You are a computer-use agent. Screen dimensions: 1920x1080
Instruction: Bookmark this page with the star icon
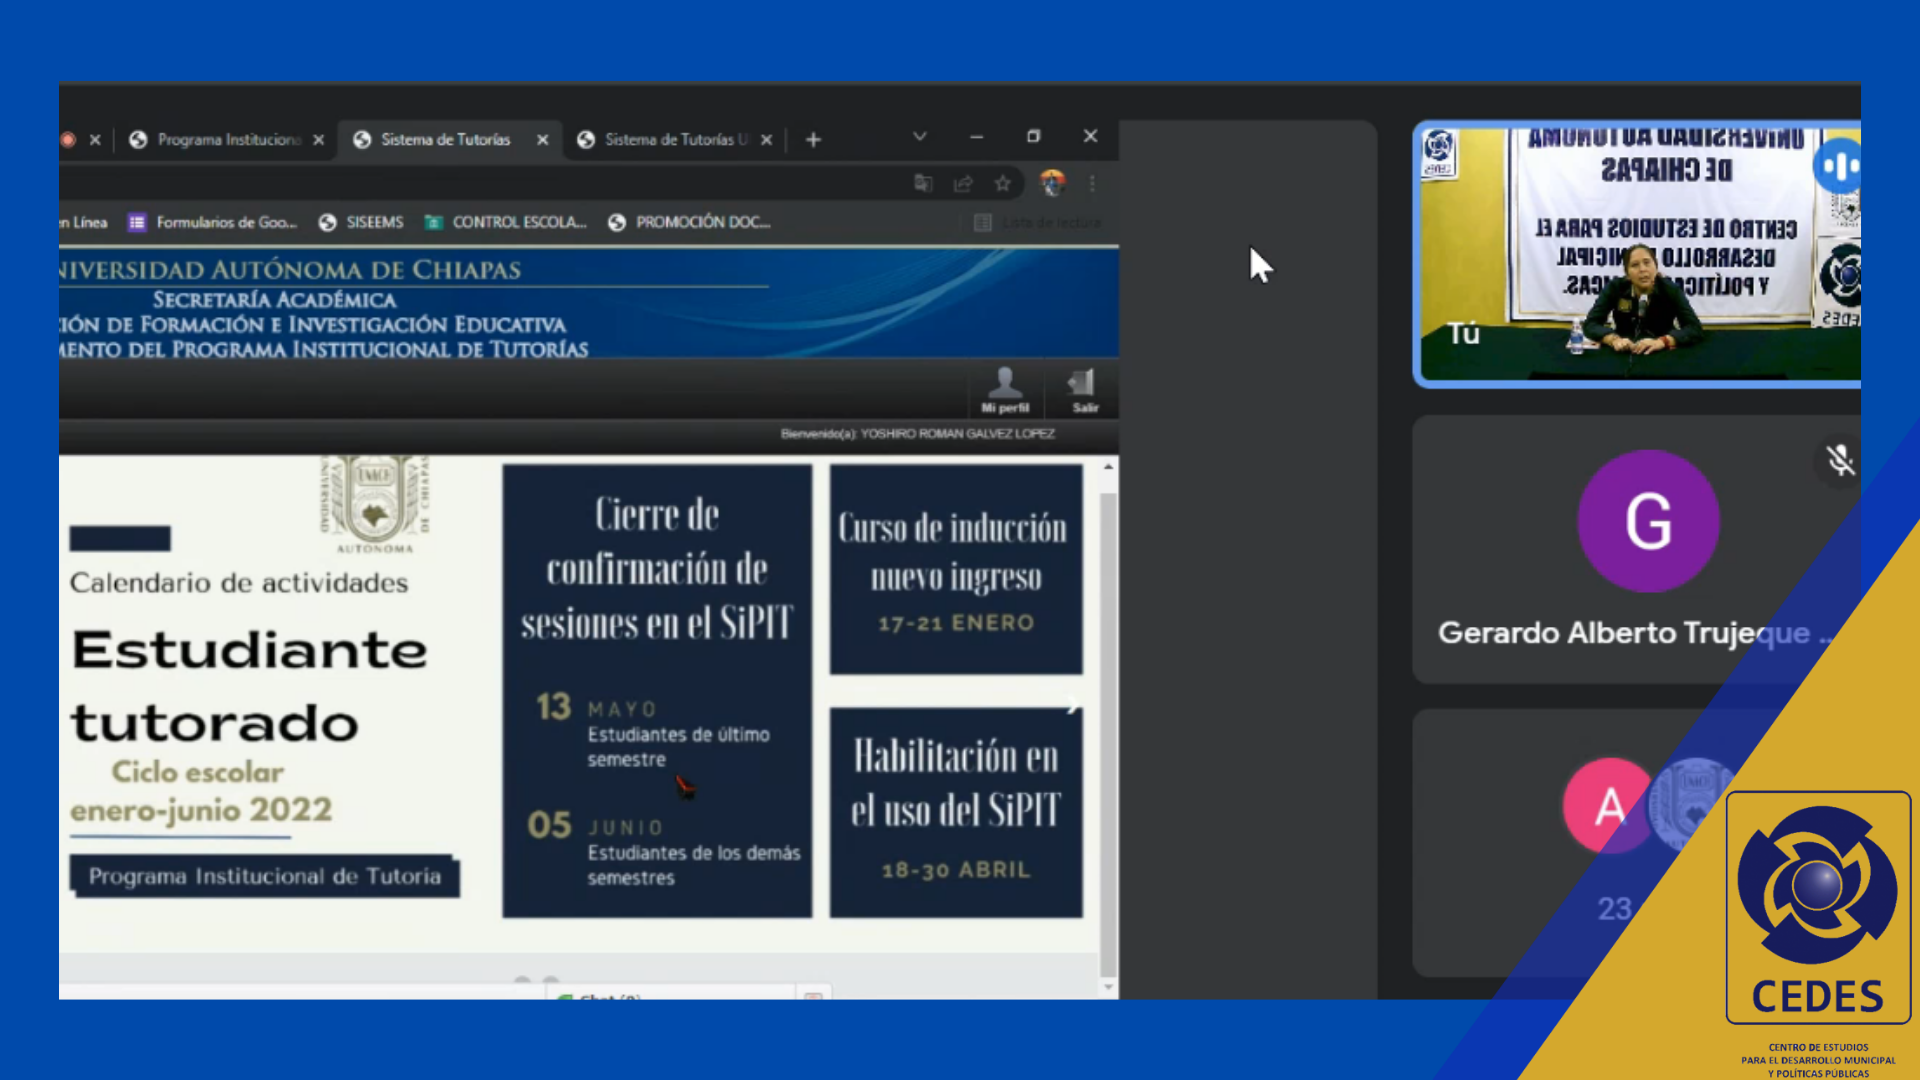pos(1002,183)
